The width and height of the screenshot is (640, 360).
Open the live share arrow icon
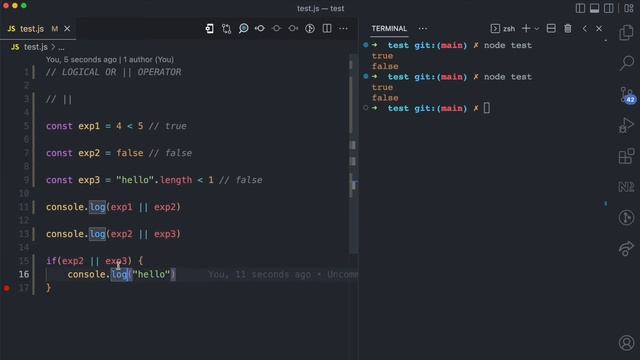626,248
